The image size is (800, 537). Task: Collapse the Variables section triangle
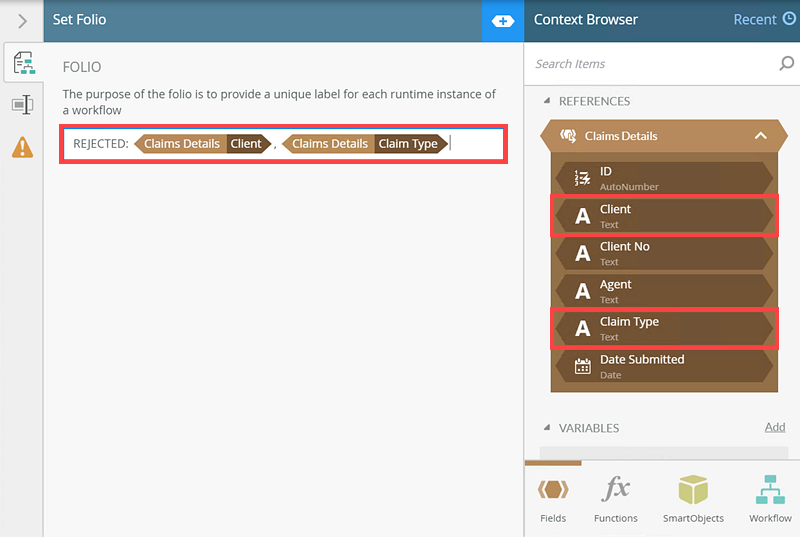coord(546,428)
